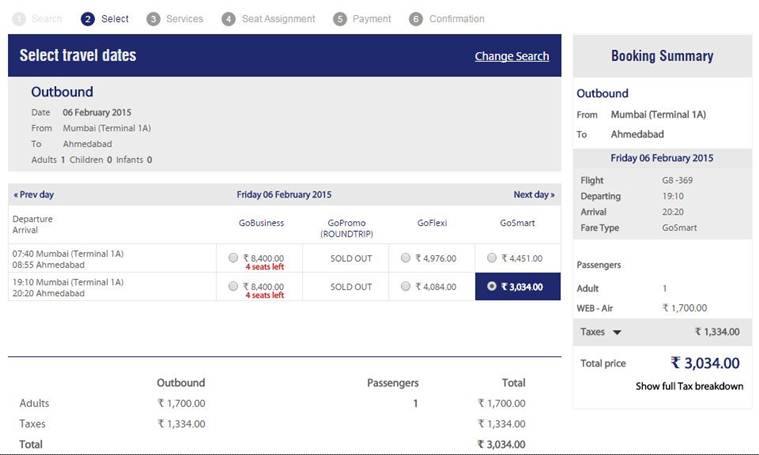Go to Next day flights
The width and height of the screenshot is (759, 455).
tap(534, 195)
